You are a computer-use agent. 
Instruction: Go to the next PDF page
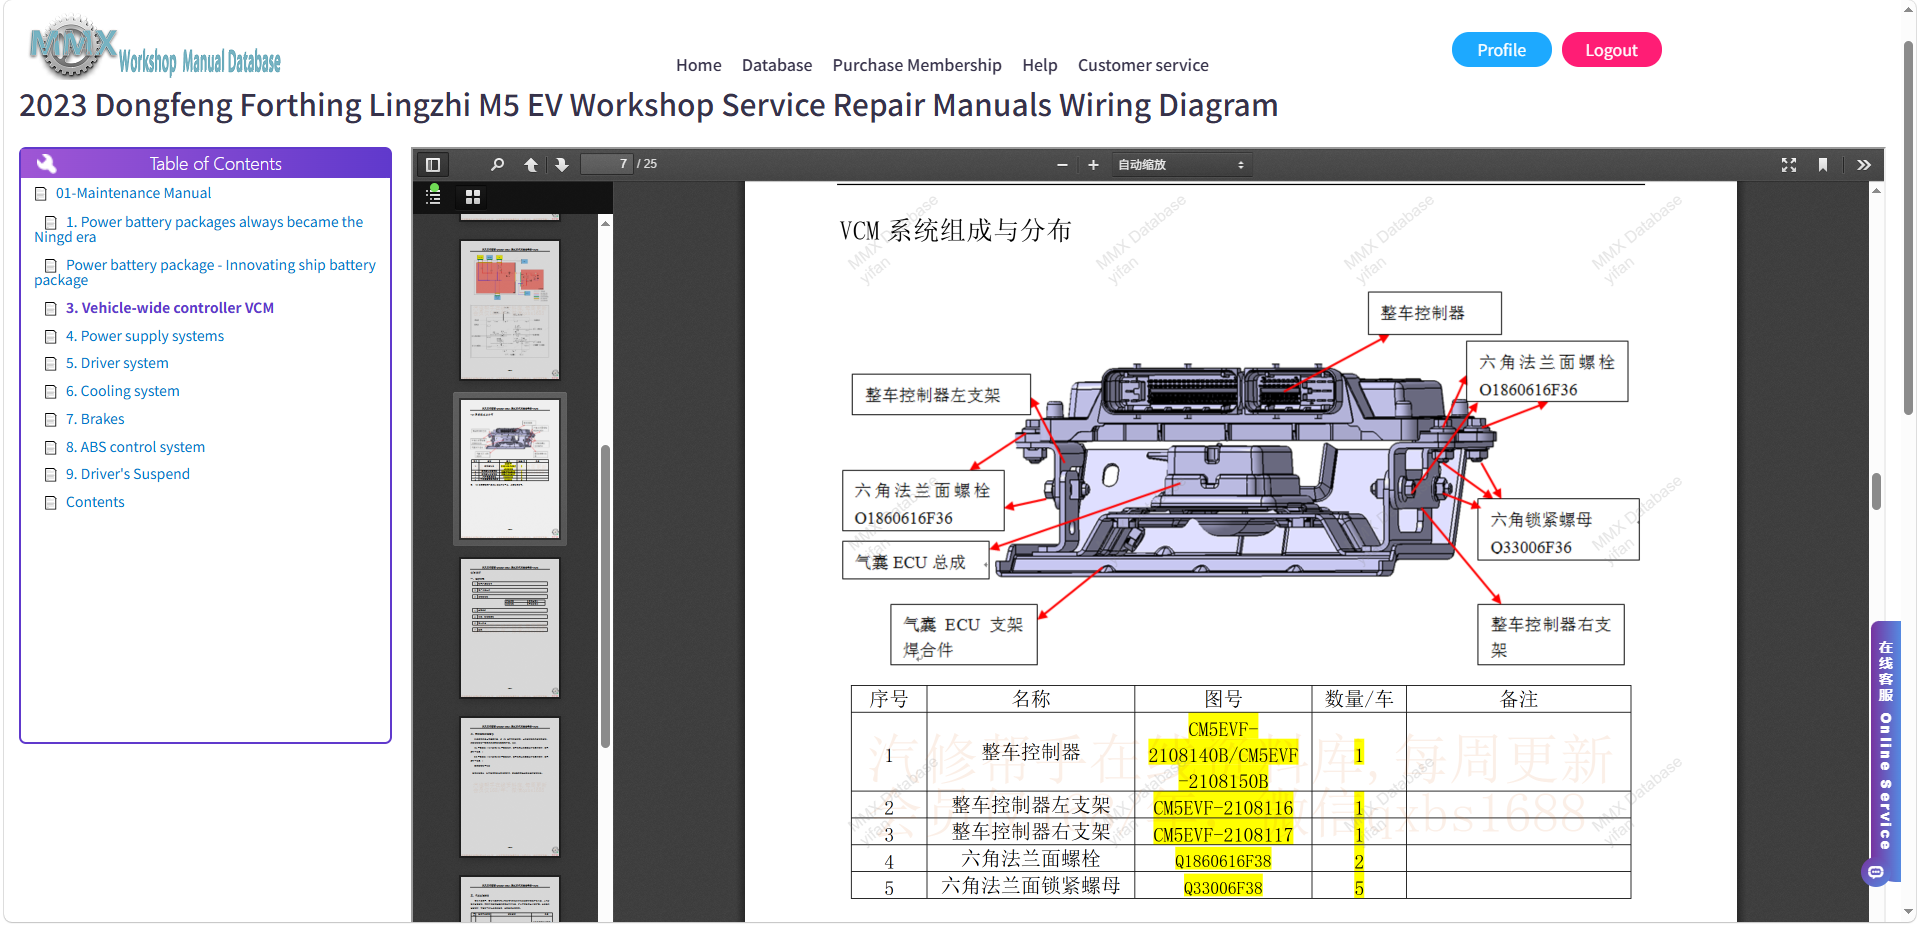pyautogui.click(x=562, y=165)
